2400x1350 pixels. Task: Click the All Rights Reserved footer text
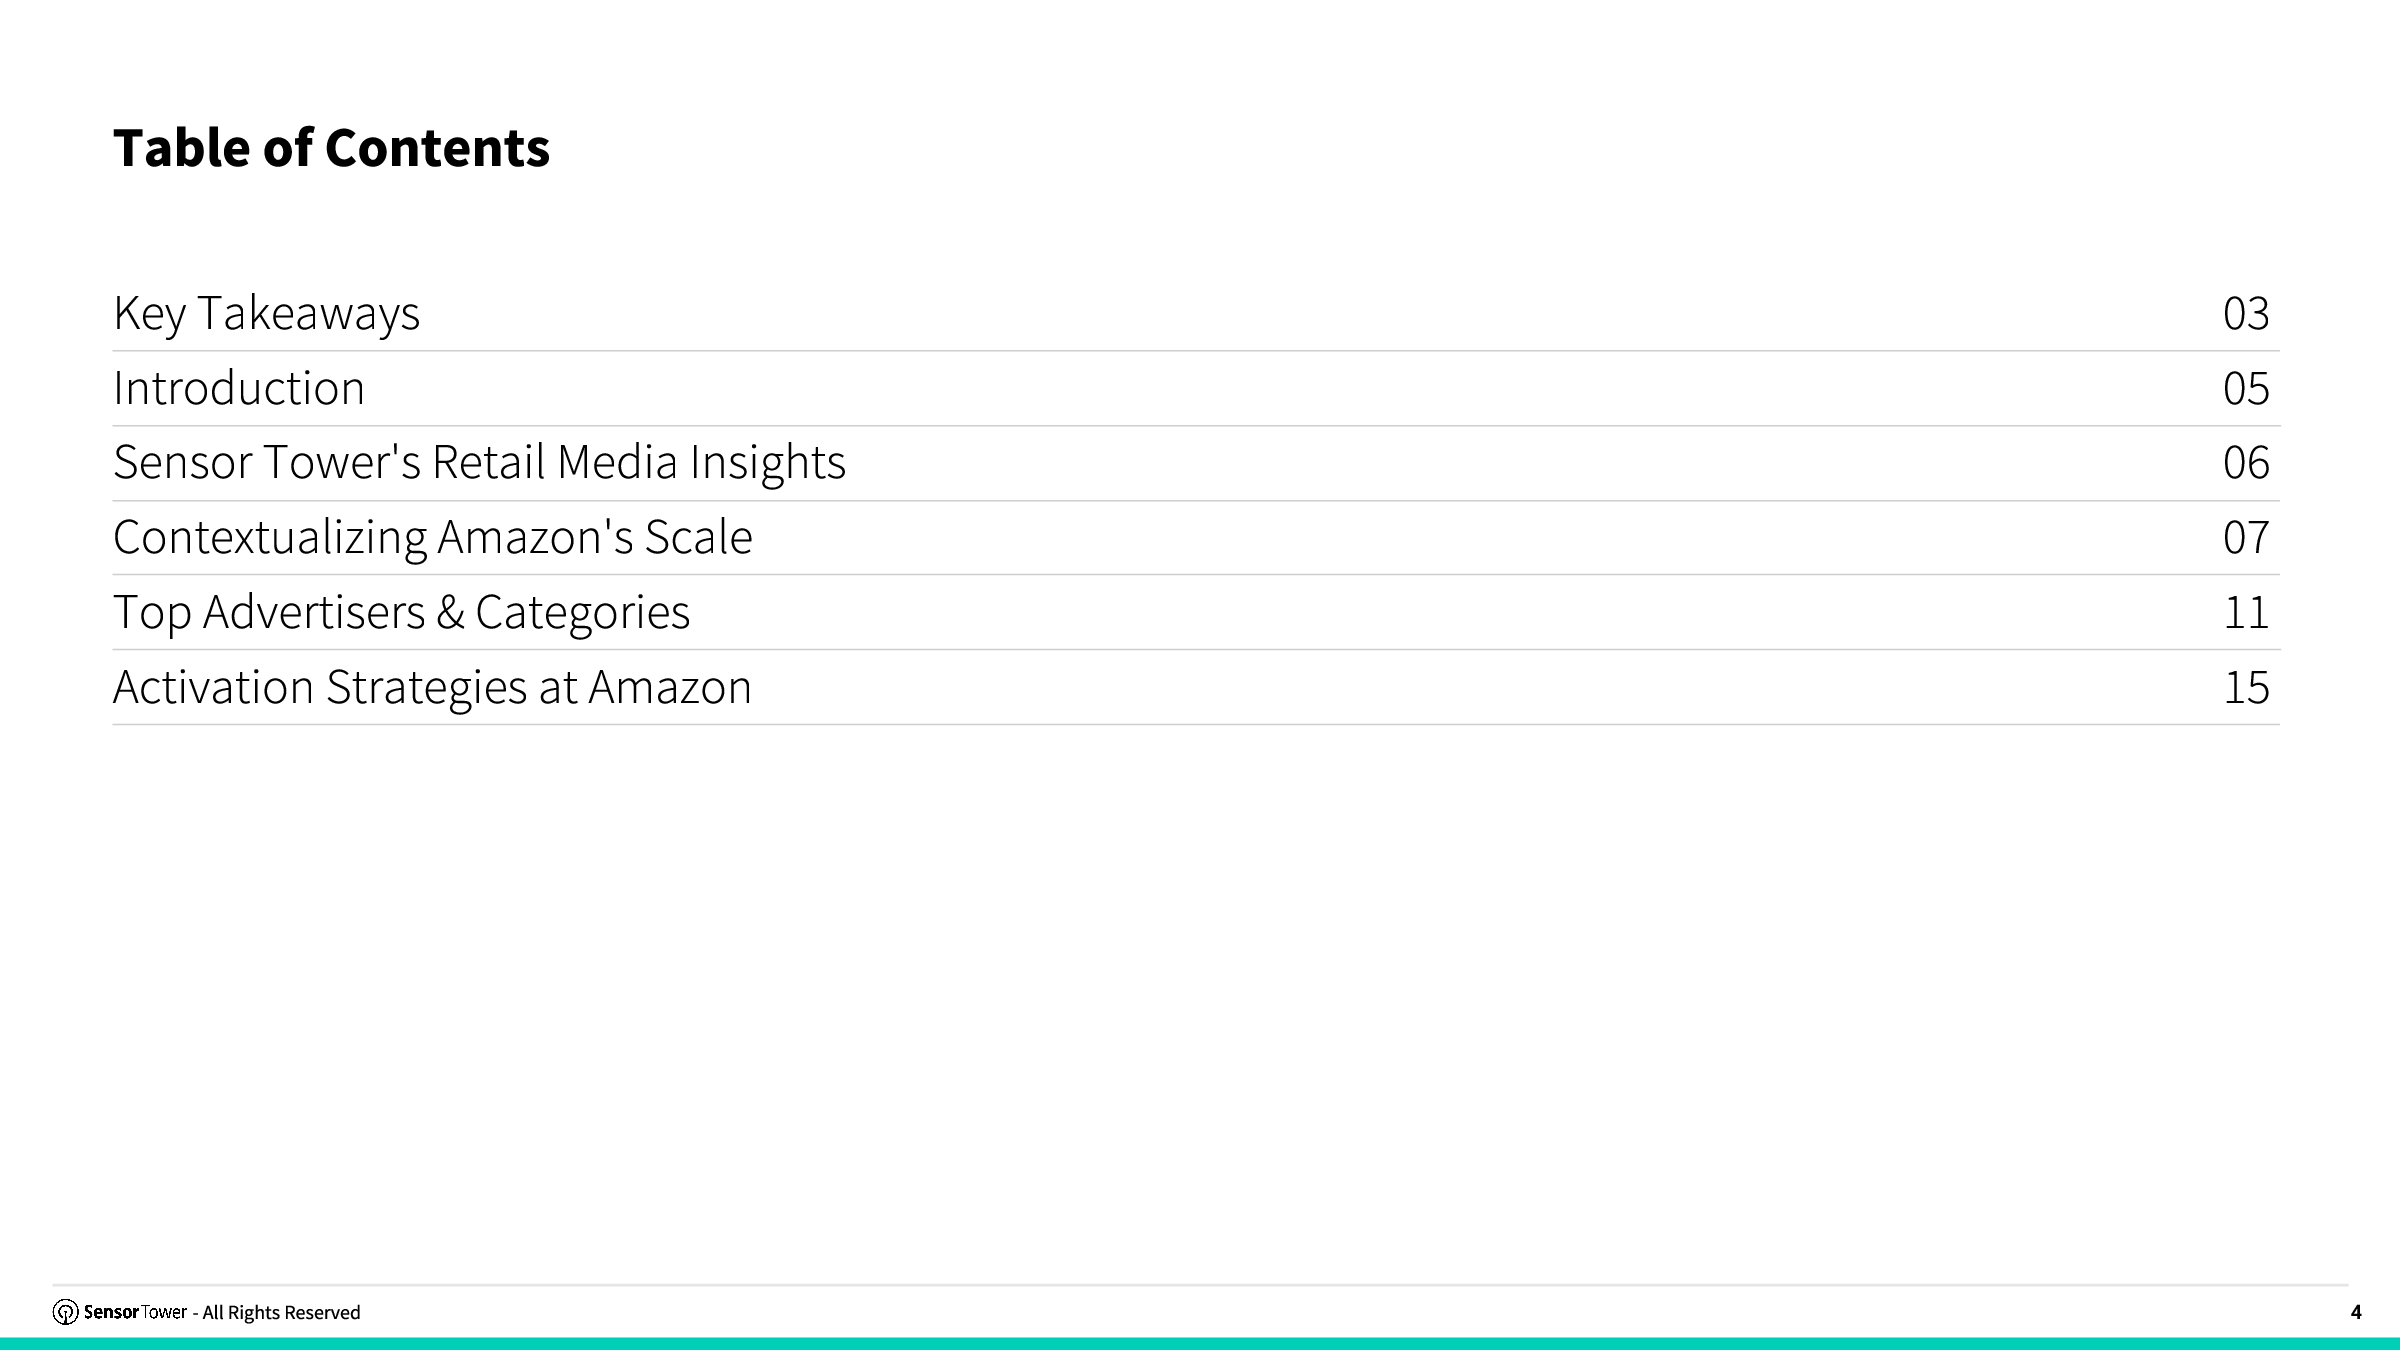pyautogui.click(x=281, y=1313)
